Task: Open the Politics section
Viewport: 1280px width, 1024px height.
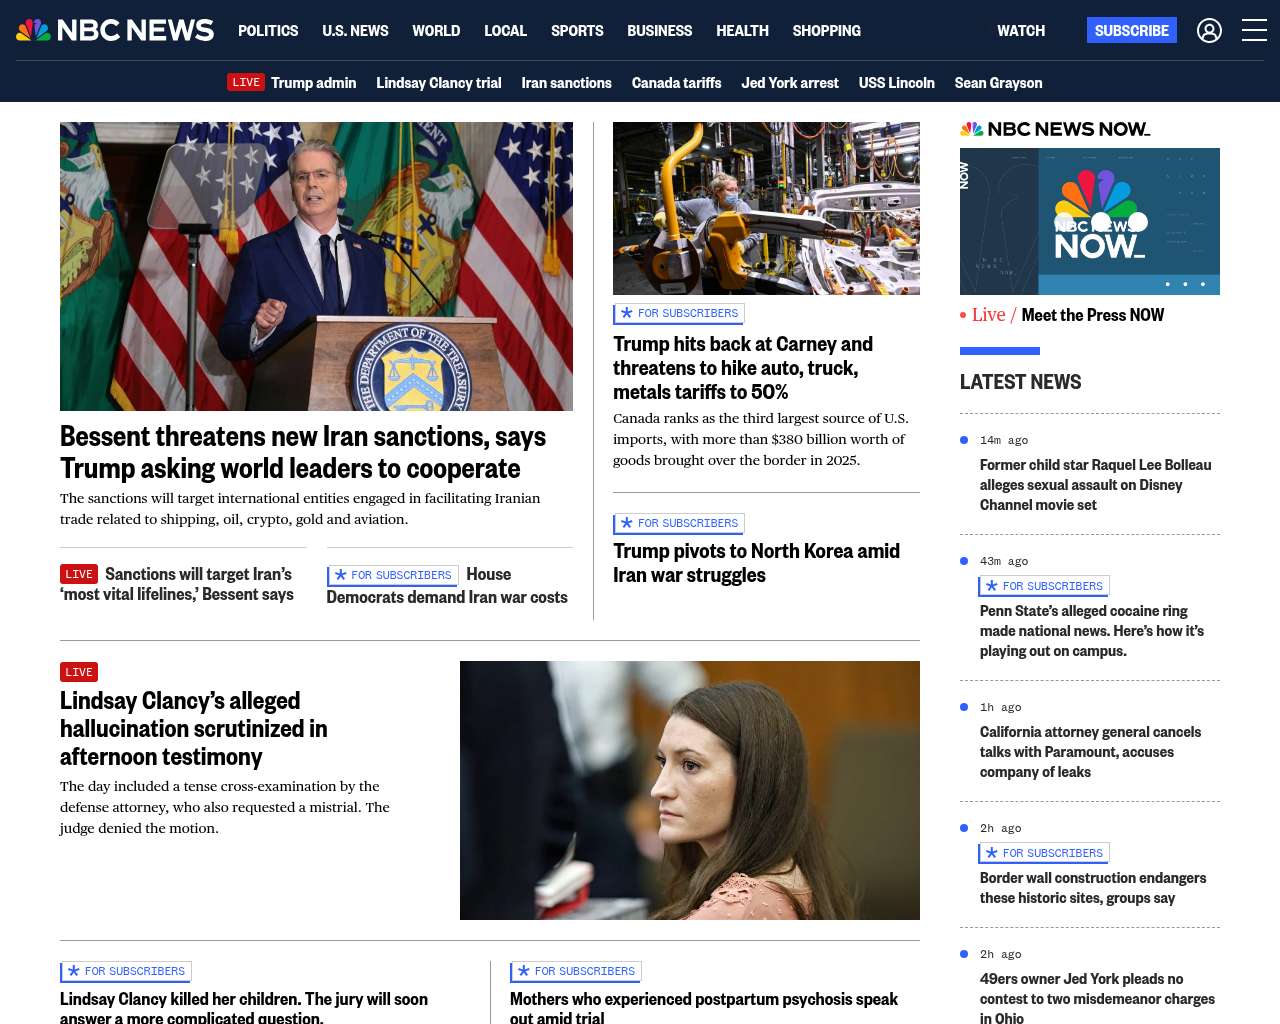Action: pos(268,31)
